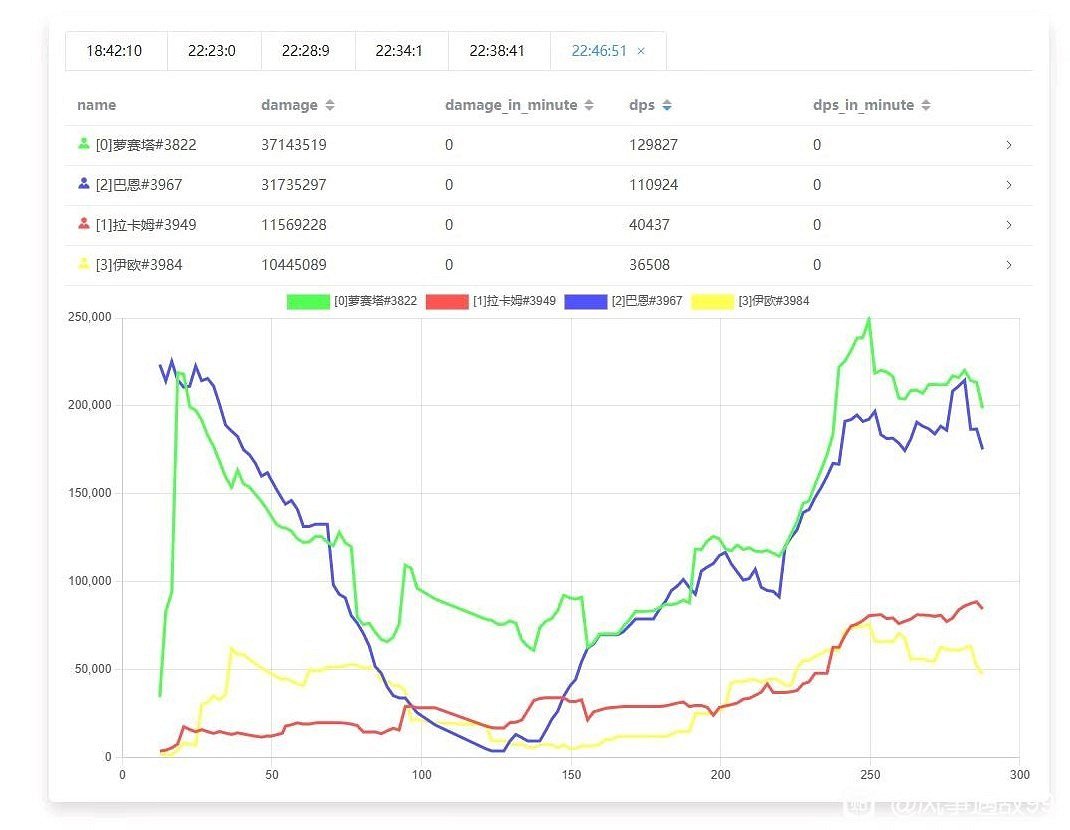The width and height of the screenshot is (1070, 830).
Task: Switch to the 18:42:10 tab
Action: (x=114, y=51)
